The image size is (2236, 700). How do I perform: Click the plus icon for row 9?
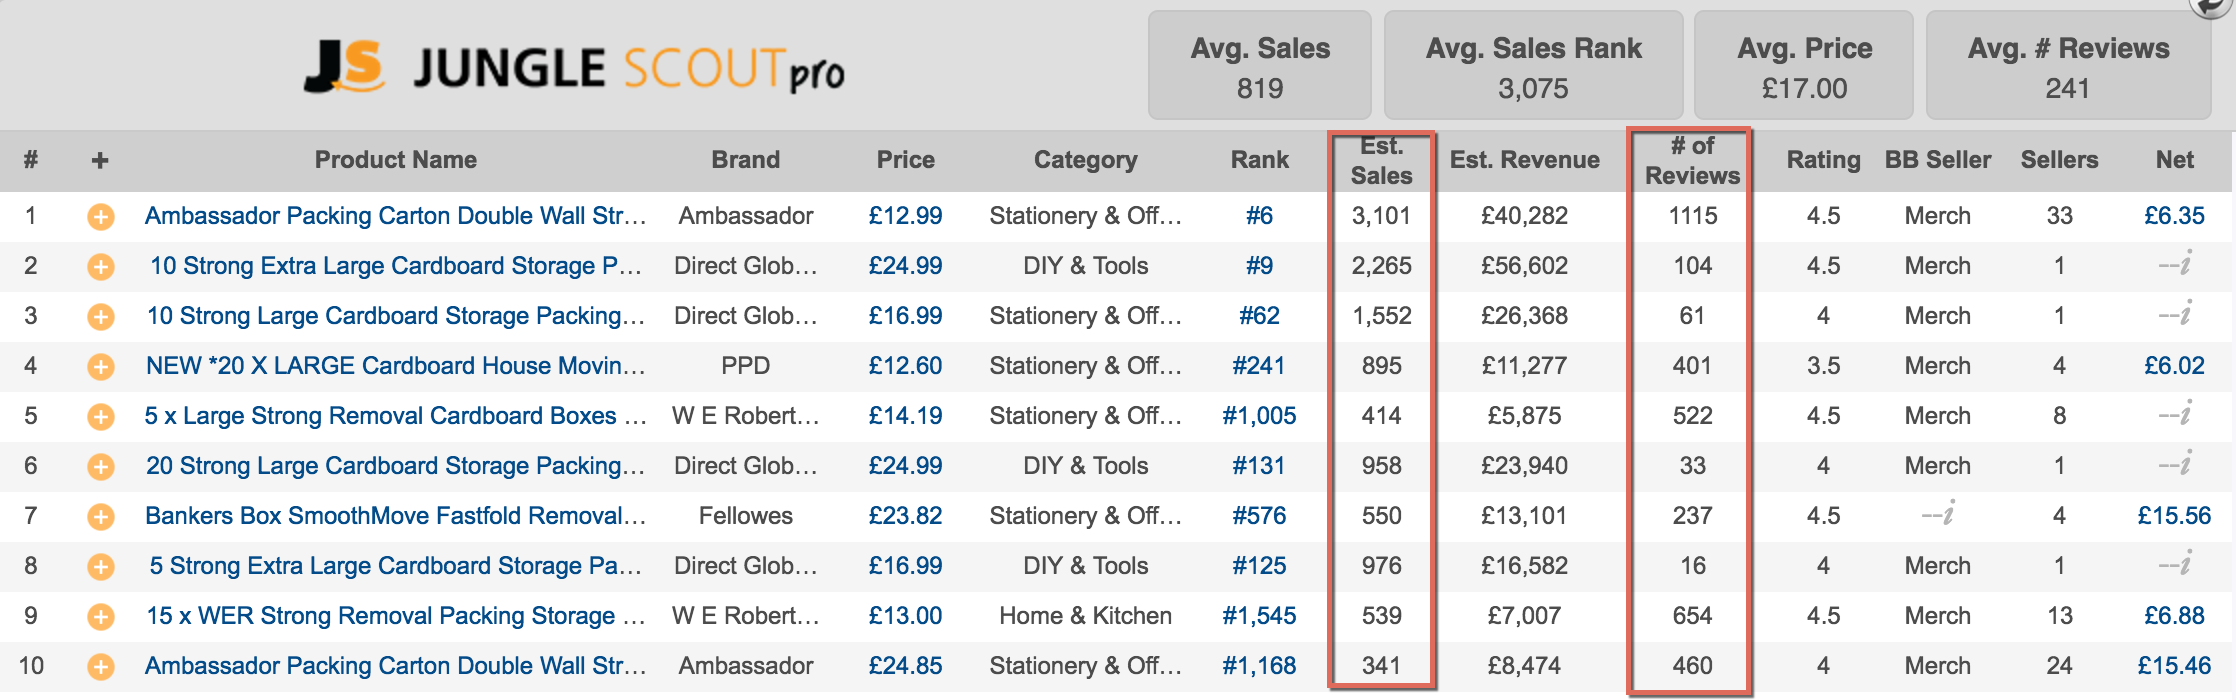pos(101,617)
